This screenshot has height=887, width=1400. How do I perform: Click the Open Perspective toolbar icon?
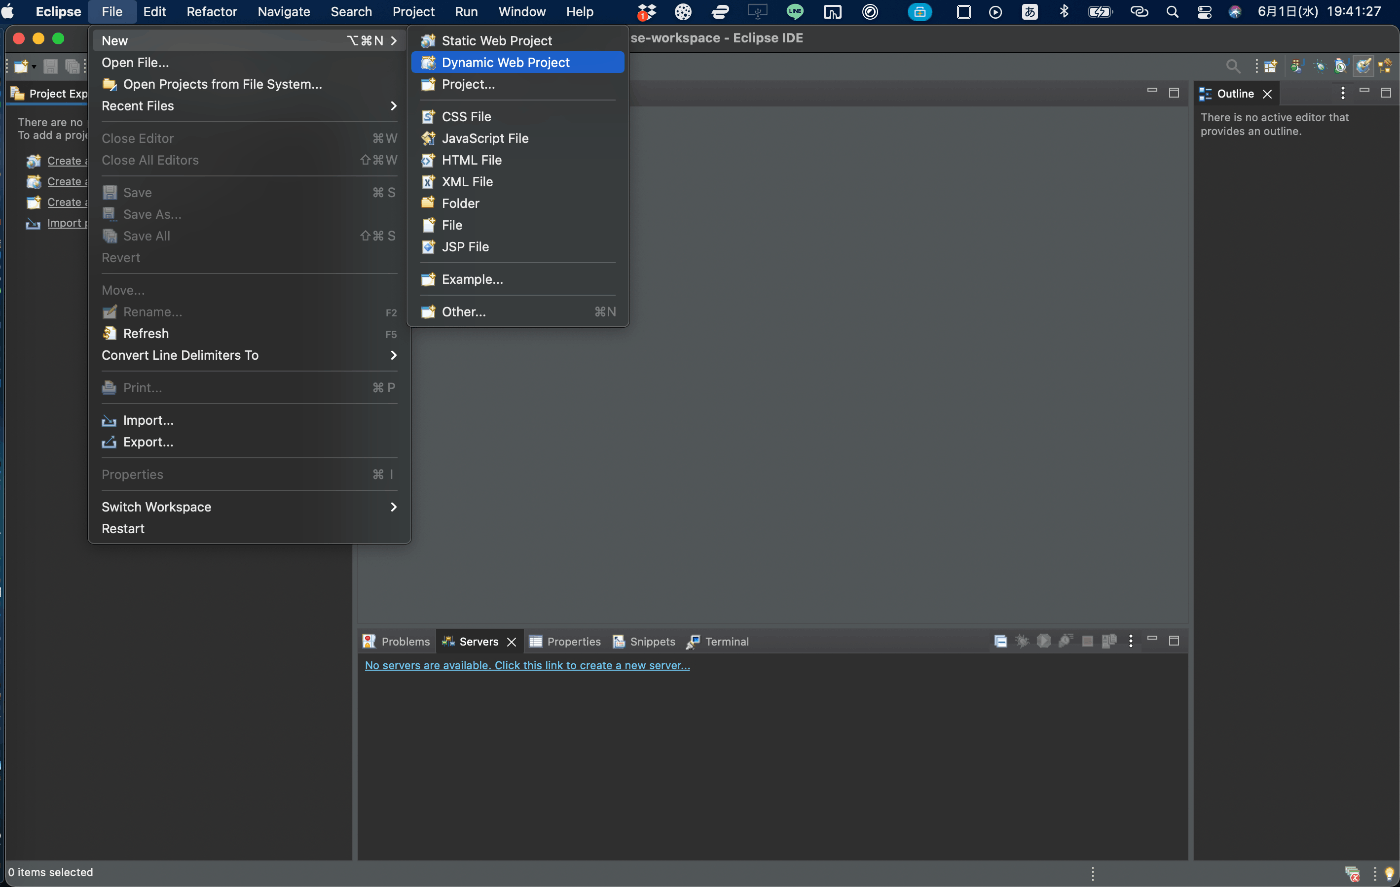(1271, 66)
